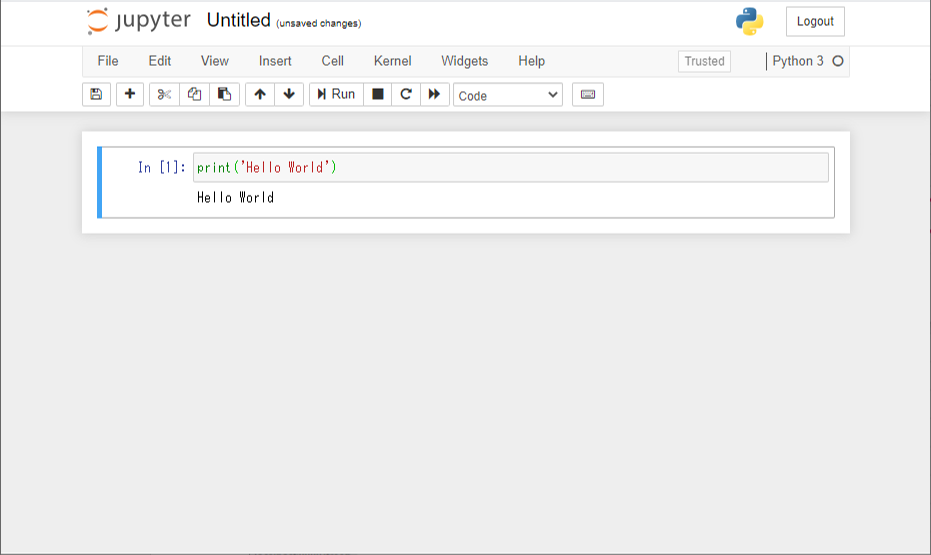Click into the print('Hello World') code cell
This screenshot has width=931, height=555.
tap(510, 167)
